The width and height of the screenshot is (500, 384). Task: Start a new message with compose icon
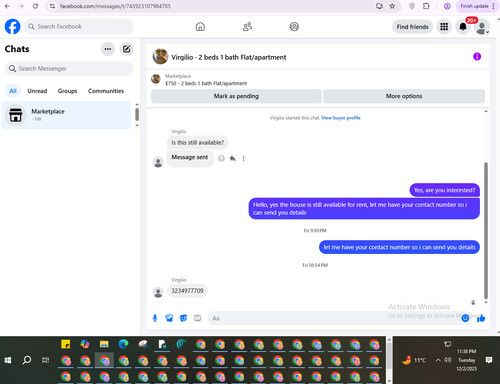pos(127,49)
